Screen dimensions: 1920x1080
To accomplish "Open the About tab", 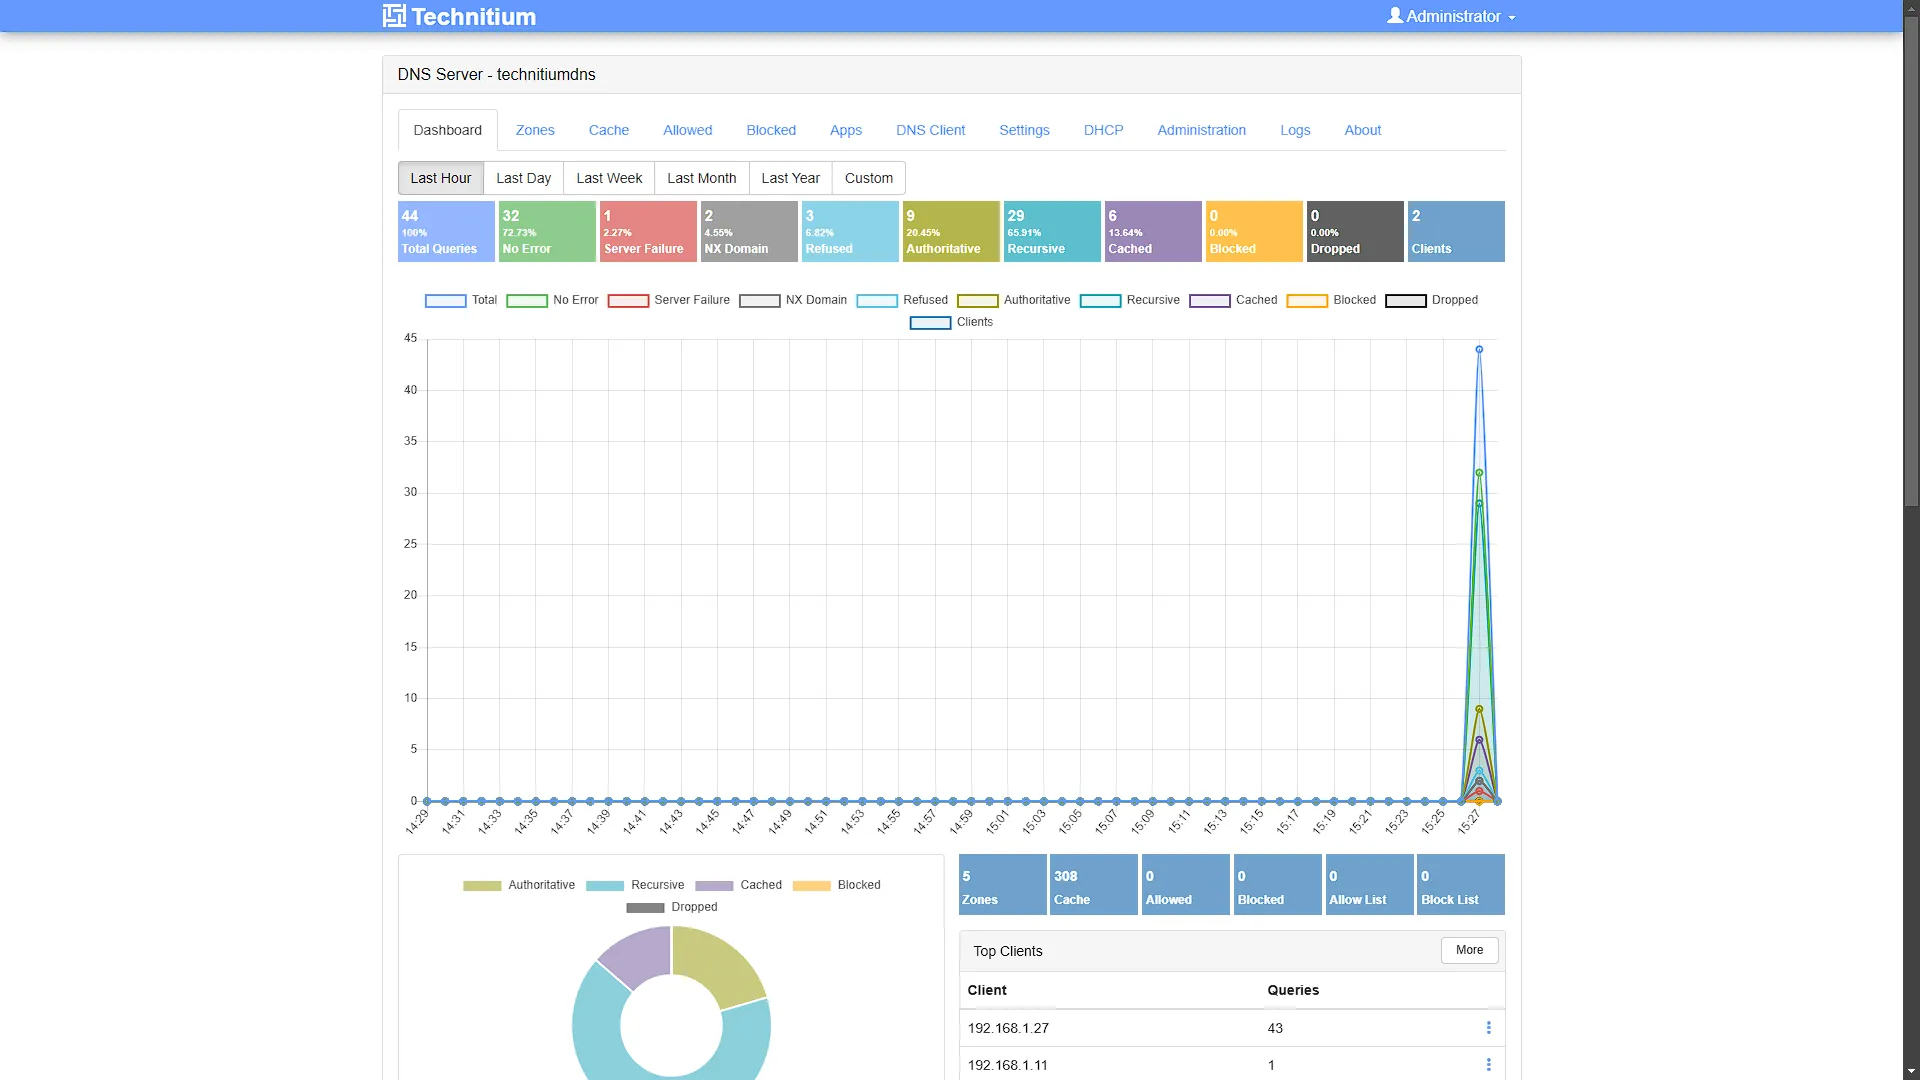I will coord(1363,130).
